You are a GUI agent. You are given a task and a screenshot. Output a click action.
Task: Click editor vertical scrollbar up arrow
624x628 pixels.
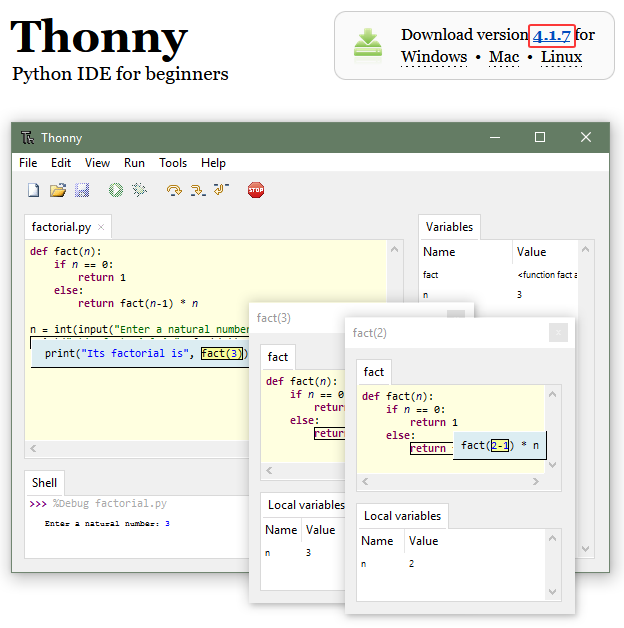[395, 249]
